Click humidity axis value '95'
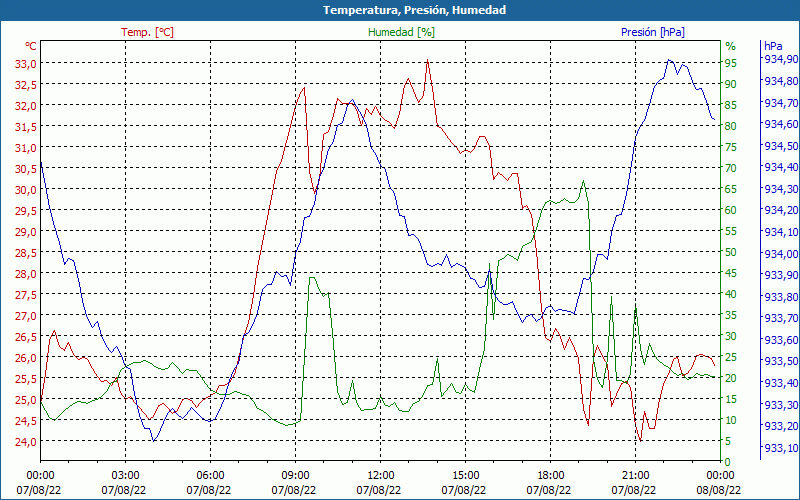This screenshot has width=800, height=500. point(731,64)
